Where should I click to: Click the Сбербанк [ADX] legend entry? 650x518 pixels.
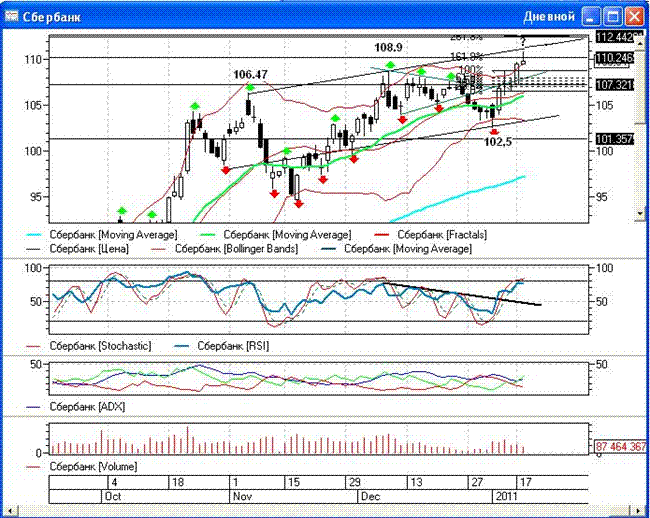[x=75, y=407]
